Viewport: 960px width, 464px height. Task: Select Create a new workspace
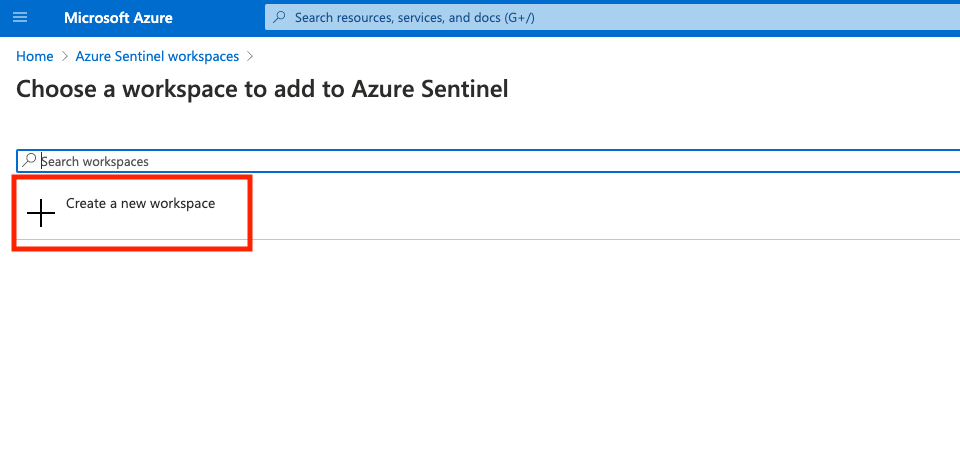click(x=140, y=203)
